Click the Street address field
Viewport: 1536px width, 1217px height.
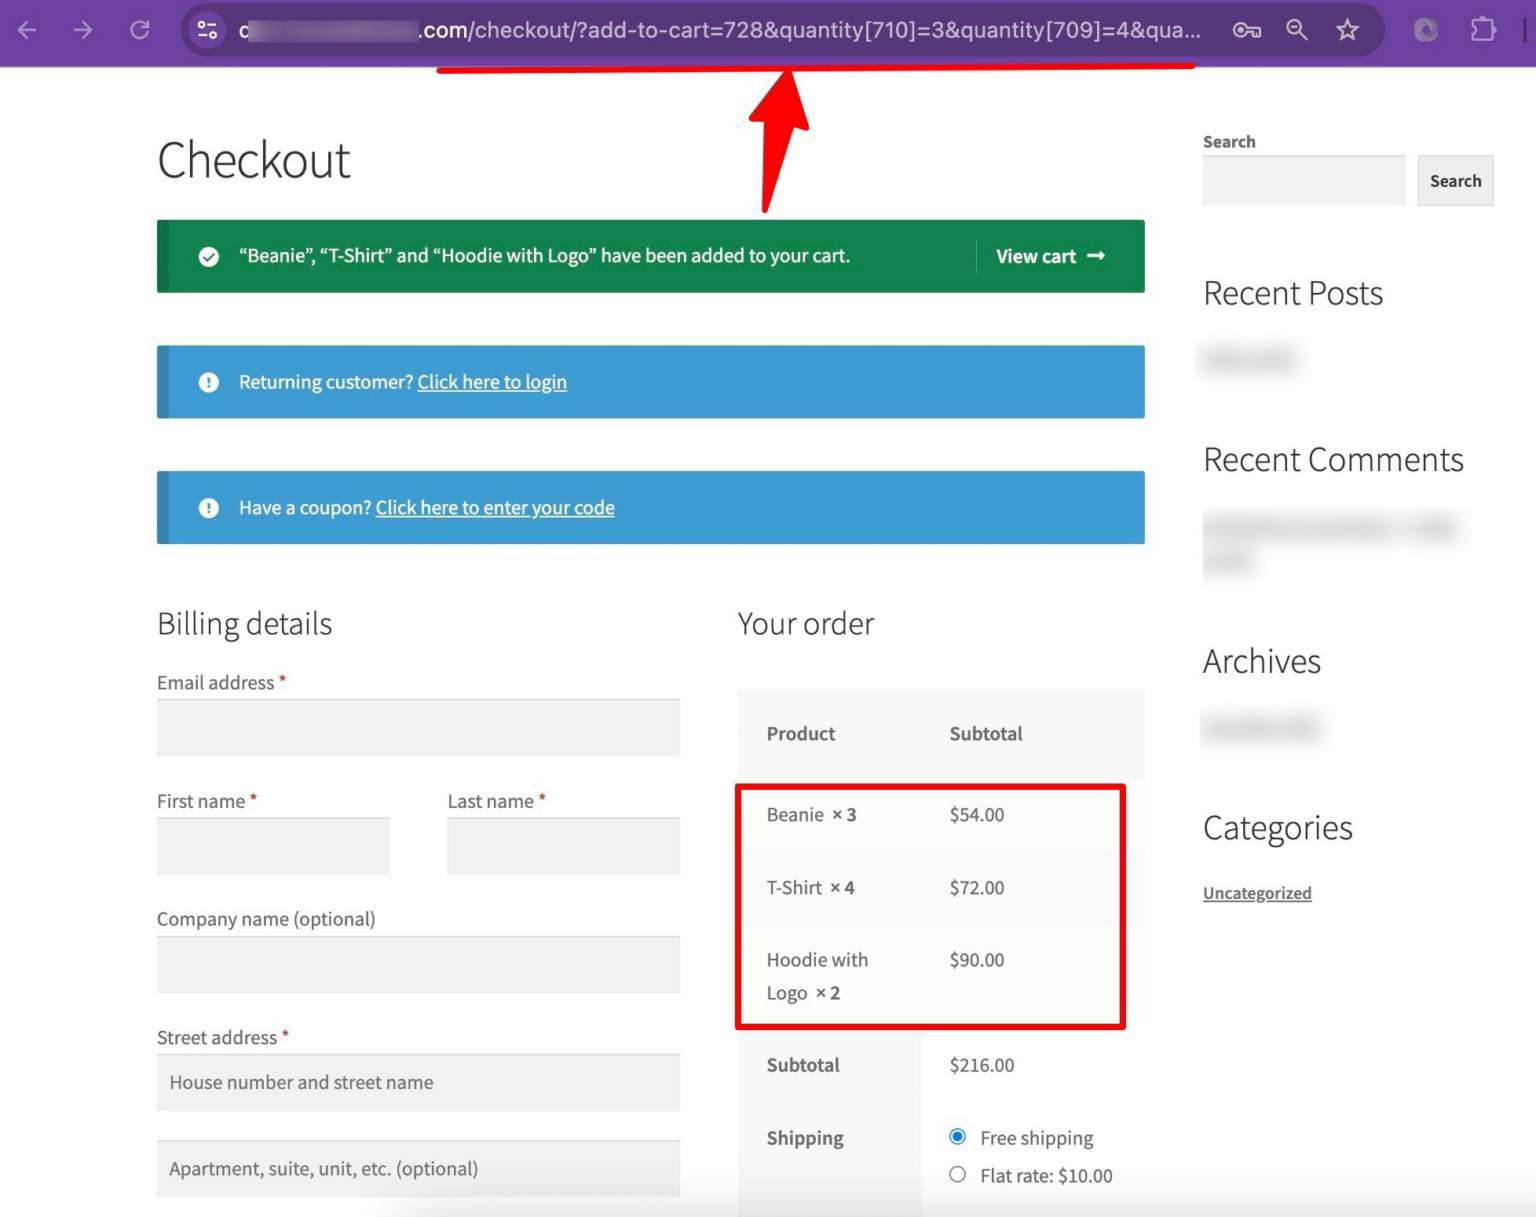tap(417, 1082)
